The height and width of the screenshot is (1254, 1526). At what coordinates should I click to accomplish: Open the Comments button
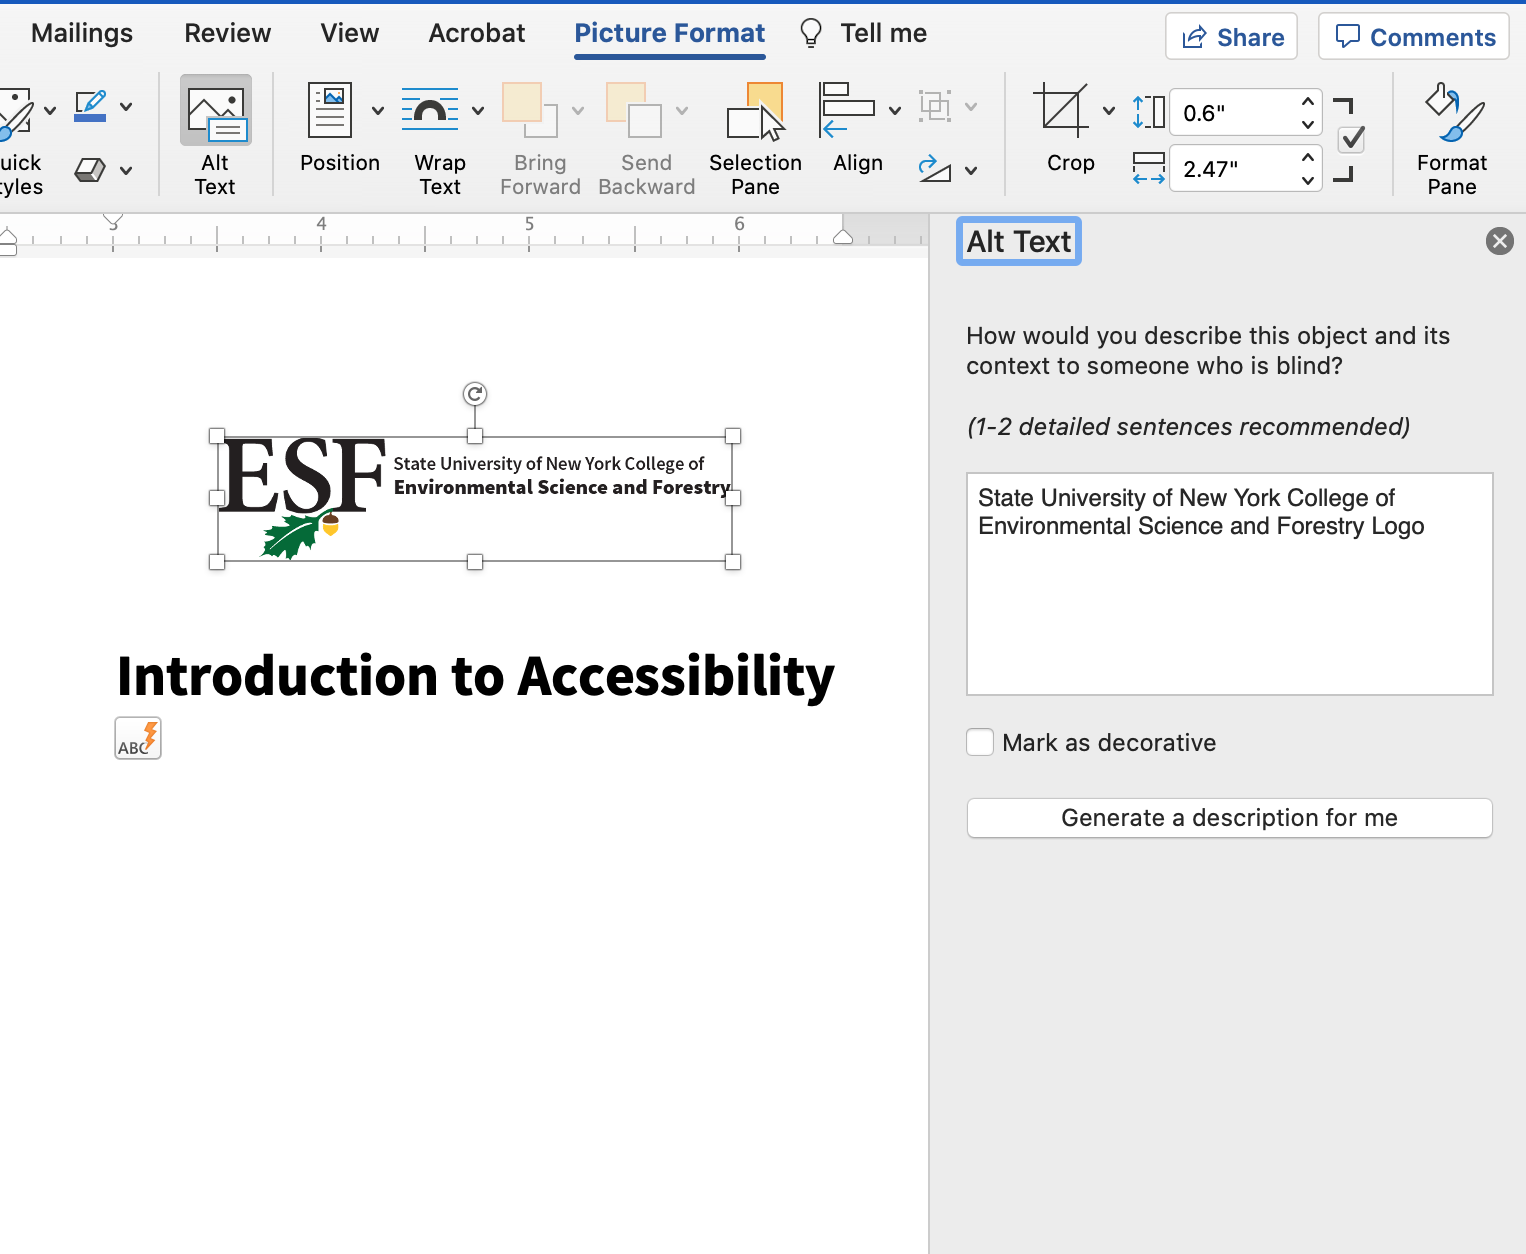point(1414,37)
